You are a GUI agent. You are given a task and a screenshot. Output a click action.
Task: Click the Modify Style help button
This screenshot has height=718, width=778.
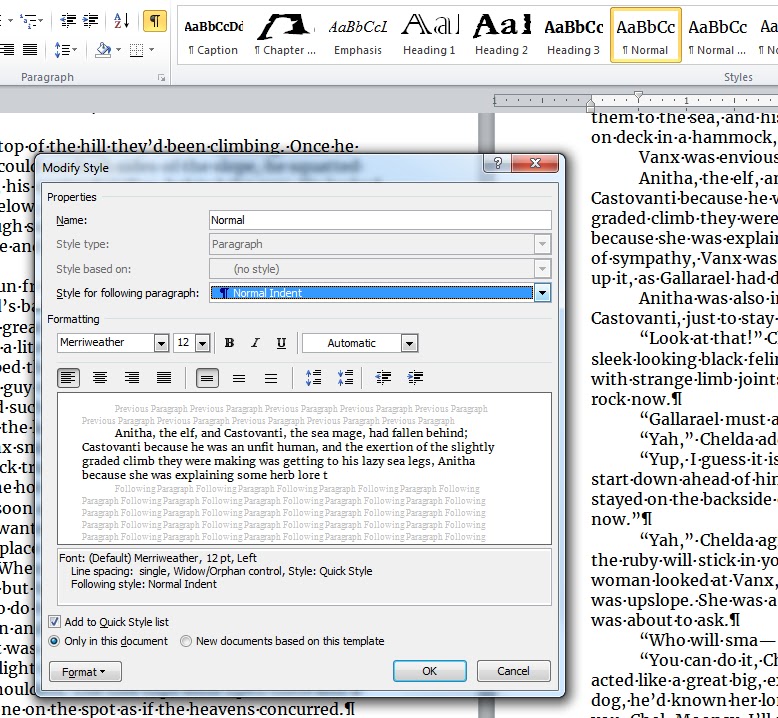[497, 163]
